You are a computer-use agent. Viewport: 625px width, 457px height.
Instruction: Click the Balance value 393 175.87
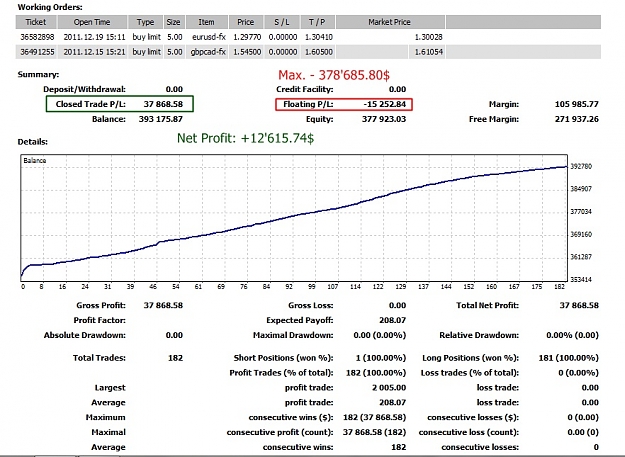click(161, 119)
